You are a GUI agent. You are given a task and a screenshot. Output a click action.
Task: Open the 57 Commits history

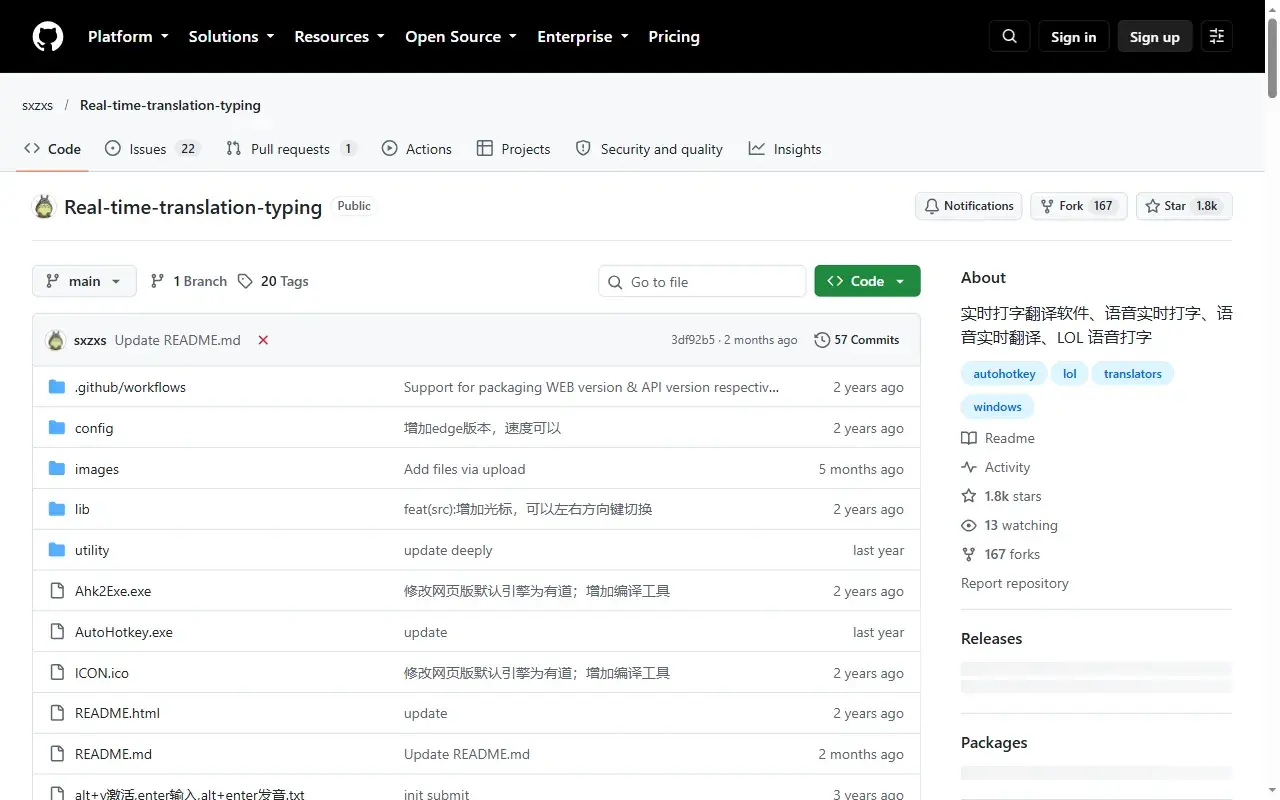click(857, 340)
